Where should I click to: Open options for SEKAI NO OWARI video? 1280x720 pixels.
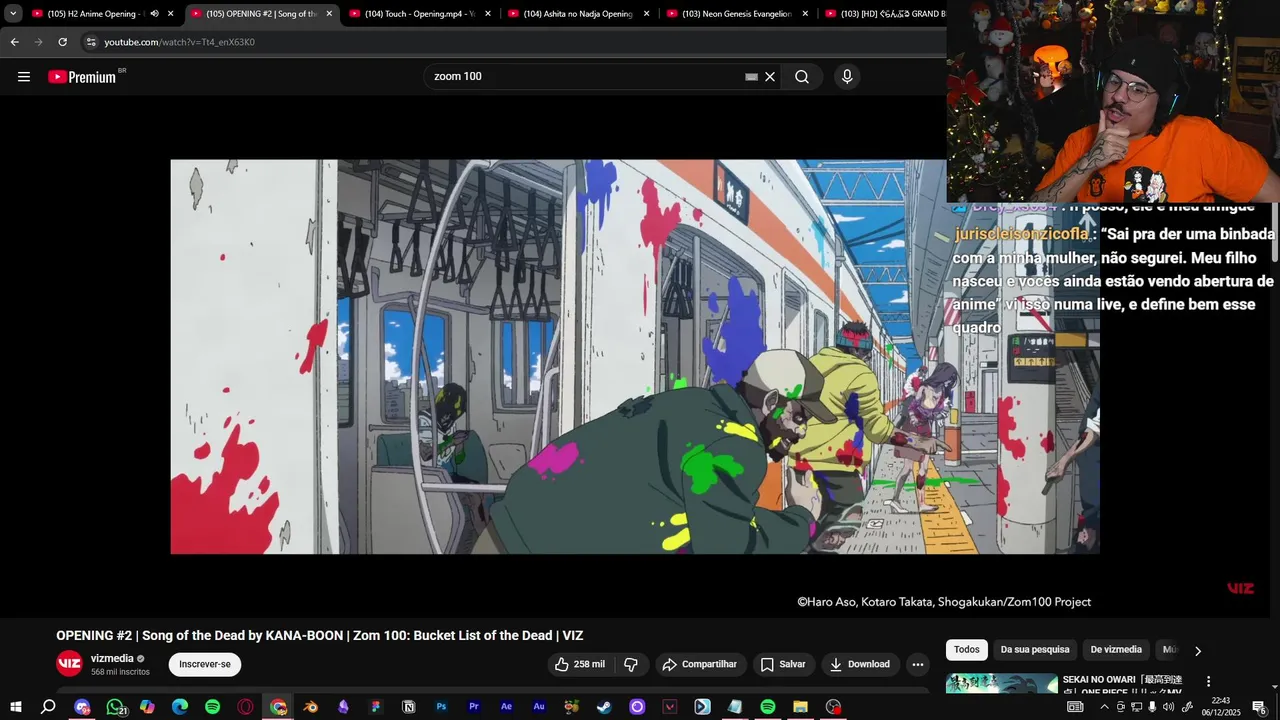[1208, 682]
